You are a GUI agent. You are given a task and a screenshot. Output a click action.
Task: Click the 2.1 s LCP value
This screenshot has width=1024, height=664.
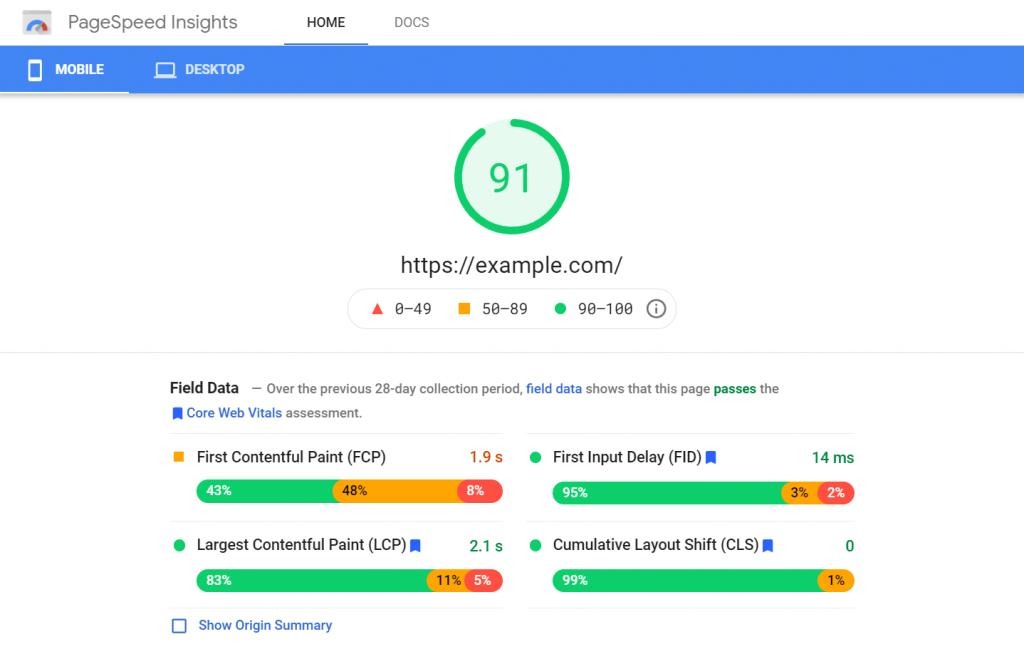click(486, 546)
